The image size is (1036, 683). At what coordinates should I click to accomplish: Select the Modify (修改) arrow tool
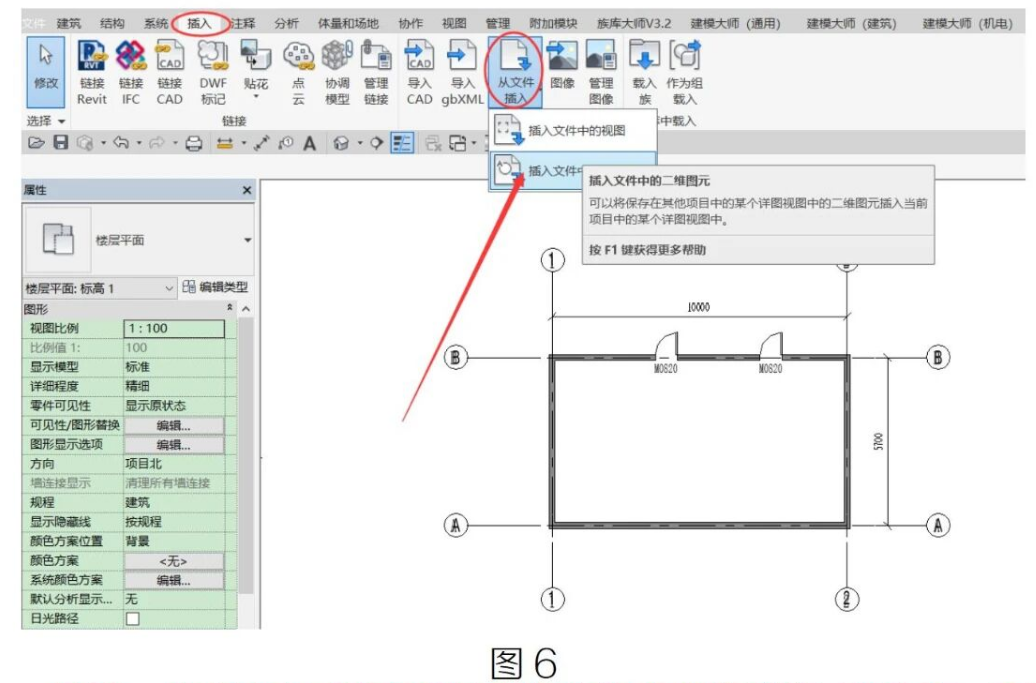point(46,73)
